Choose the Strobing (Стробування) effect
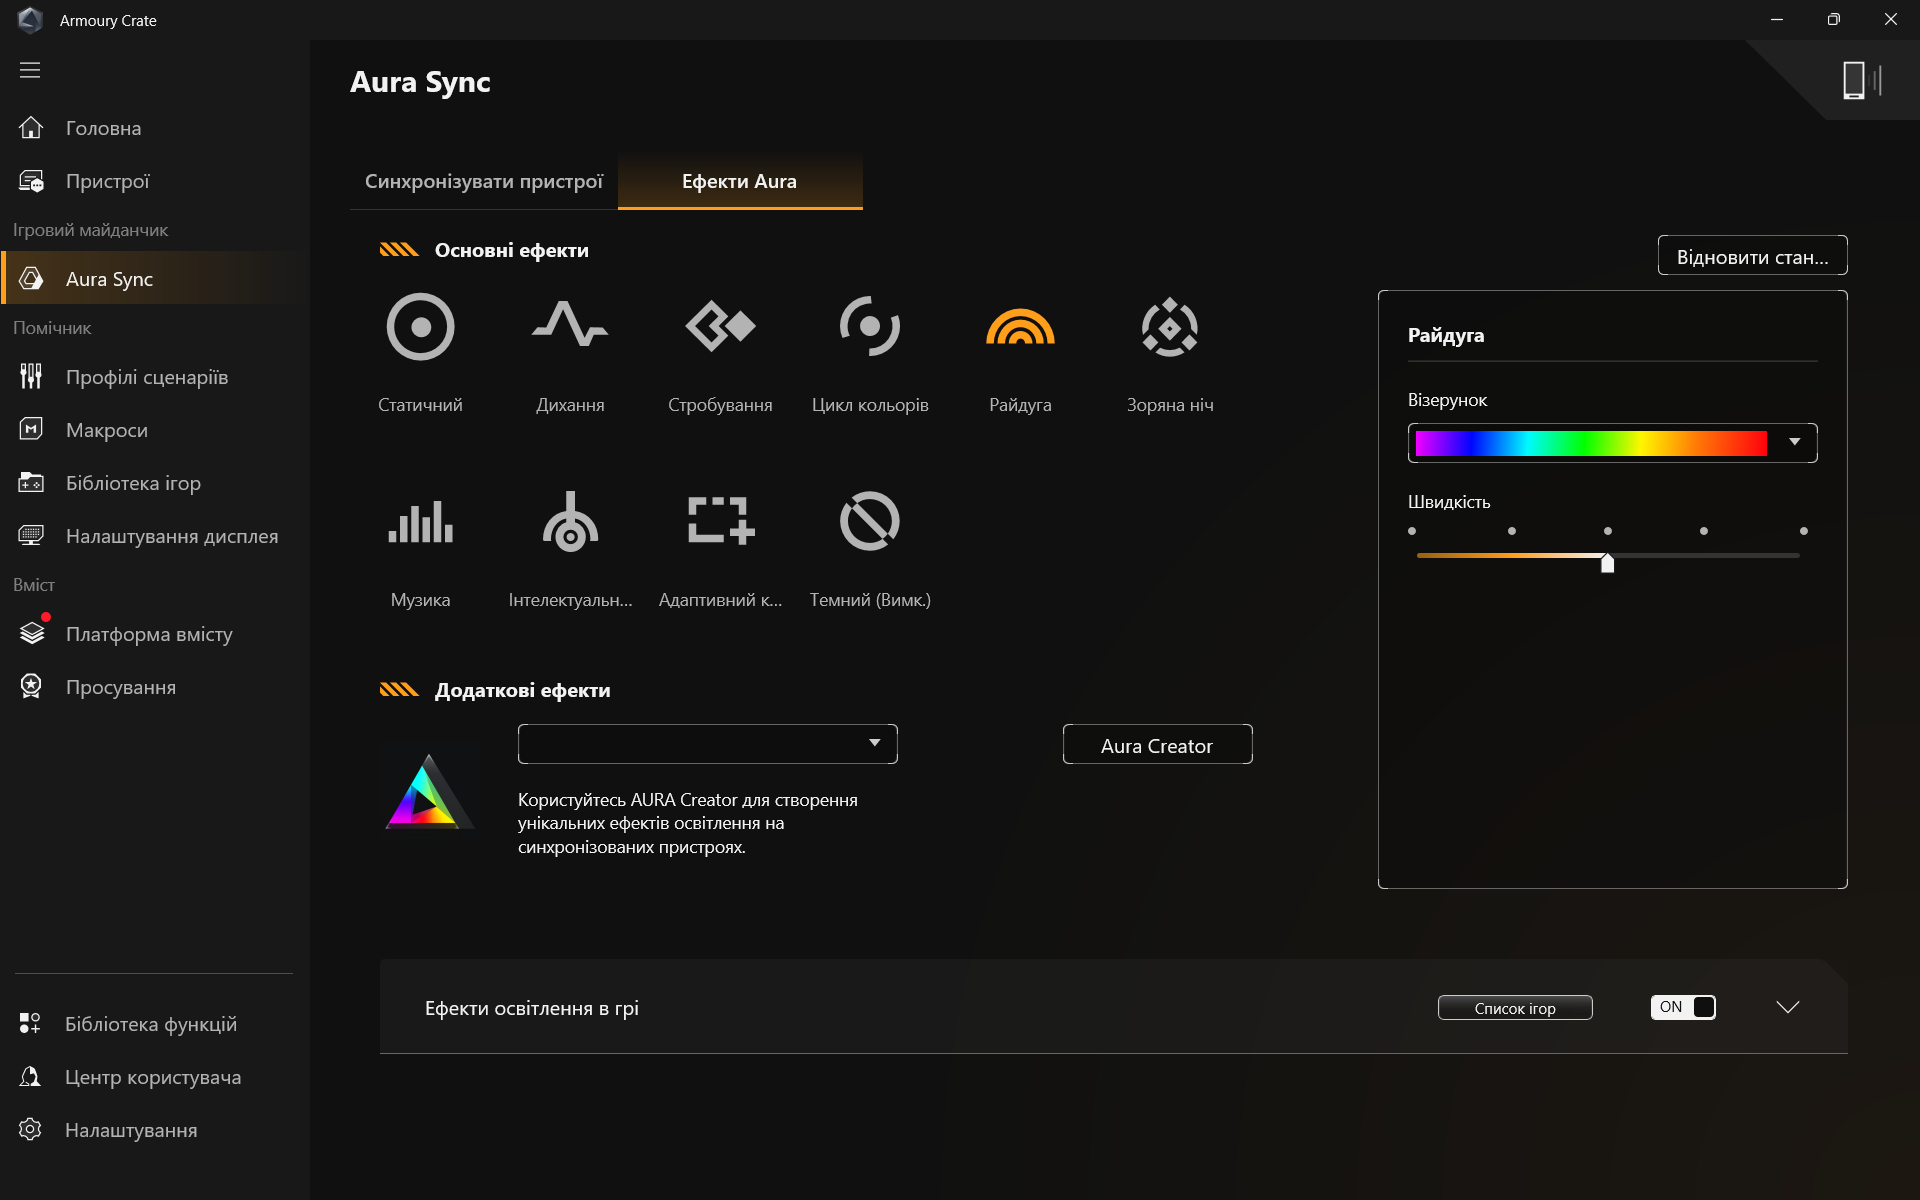1920x1200 pixels. pos(720,327)
